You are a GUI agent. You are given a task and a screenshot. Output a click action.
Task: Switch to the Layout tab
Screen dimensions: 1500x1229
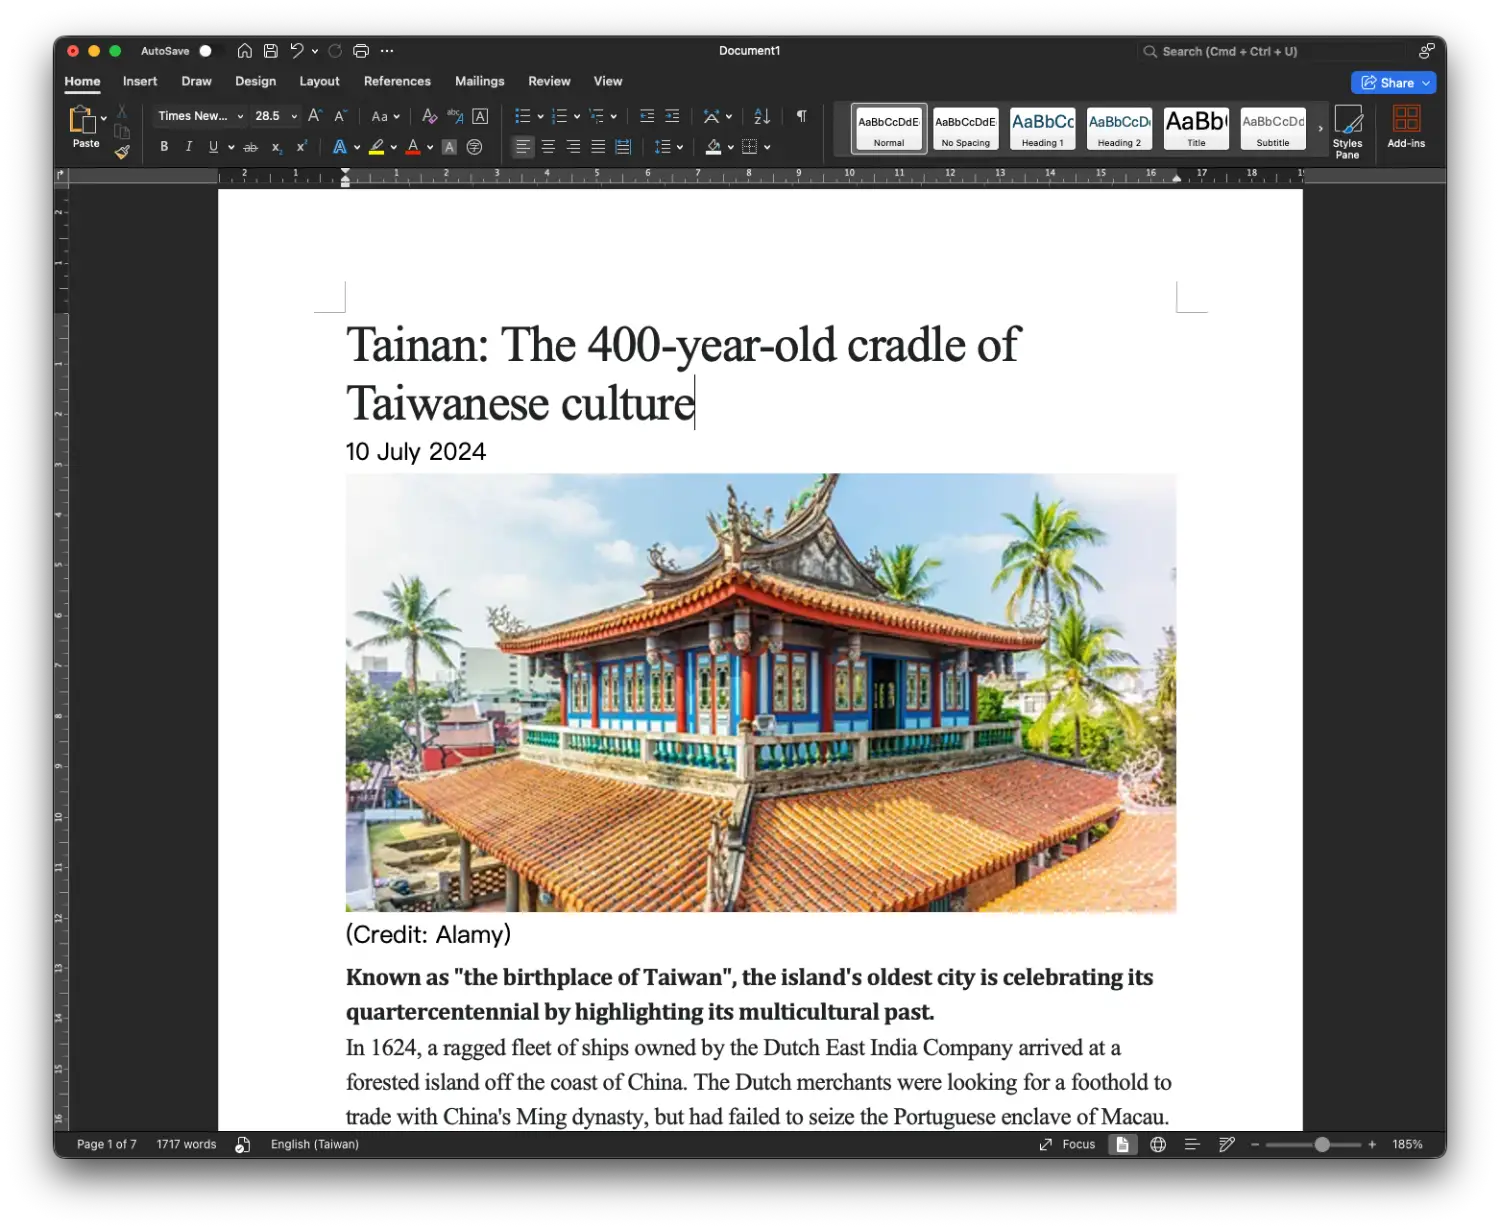[x=319, y=81]
